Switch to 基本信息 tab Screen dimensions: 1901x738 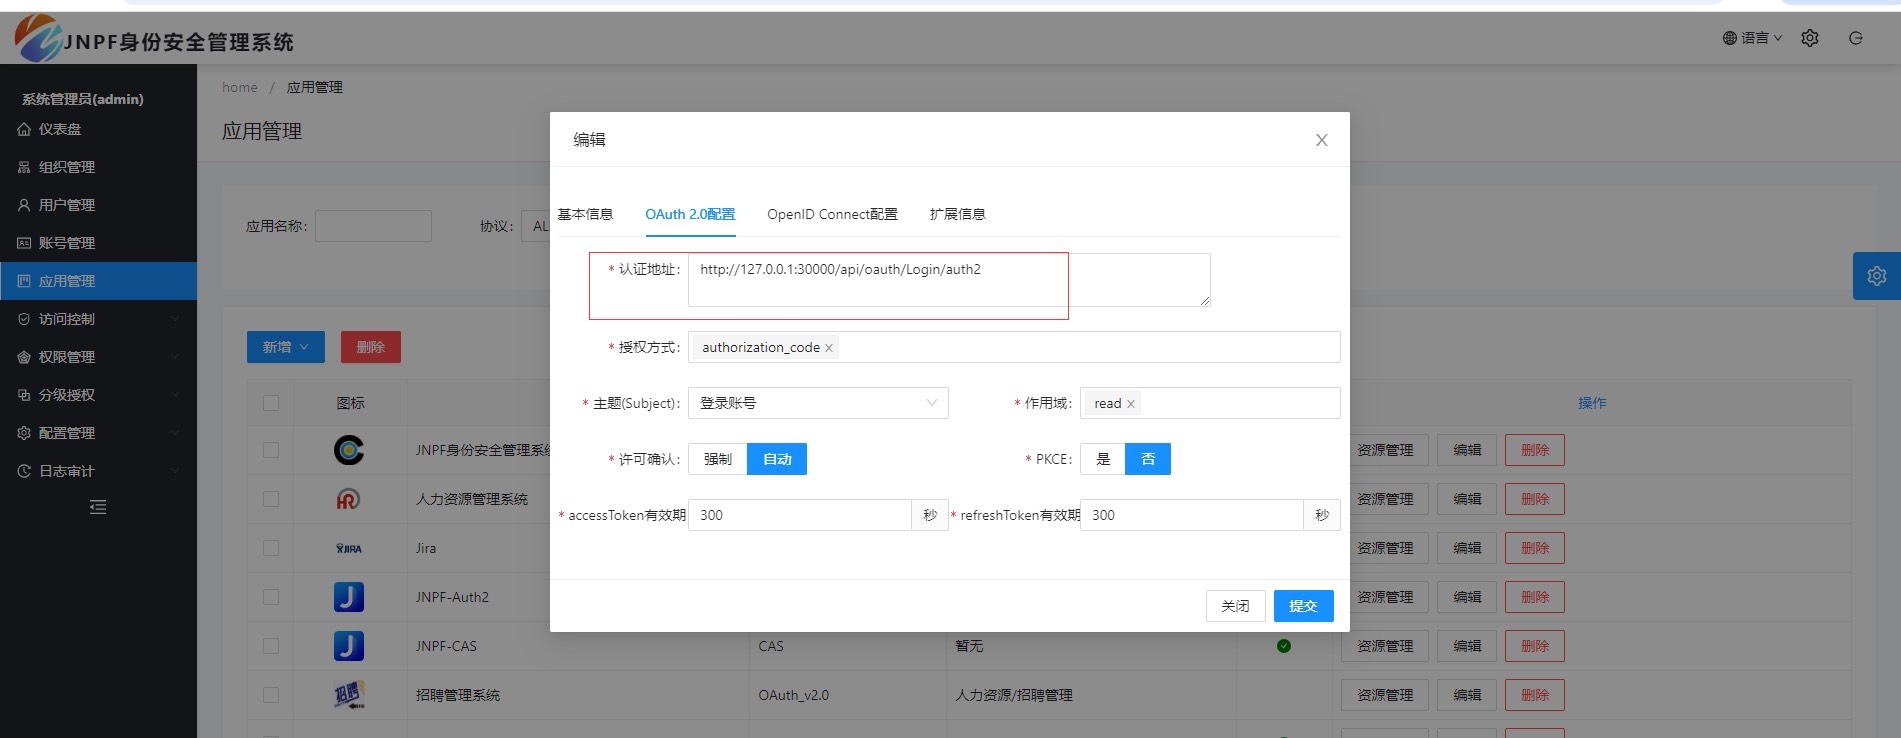[585, 214]
